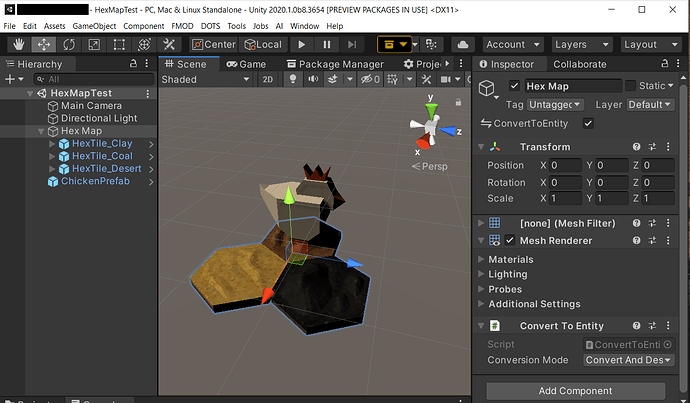Image resolution: width=690 pixels, height=403 pixels.
Task: Open the Shaded draw mode dropdown
Action: [x=206, y=79]
